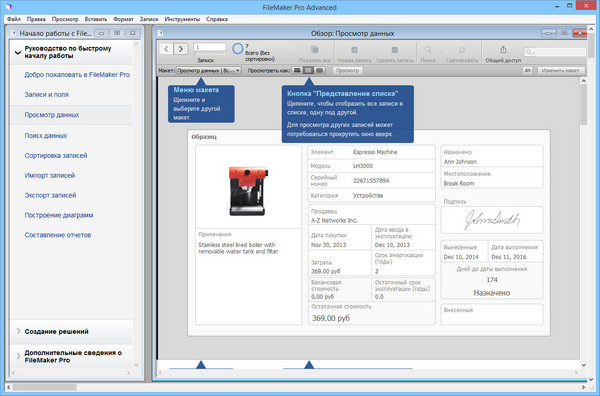The image size is (600, 396).
Task: Click the document icon of Обзор window
Action: (161, 33)
